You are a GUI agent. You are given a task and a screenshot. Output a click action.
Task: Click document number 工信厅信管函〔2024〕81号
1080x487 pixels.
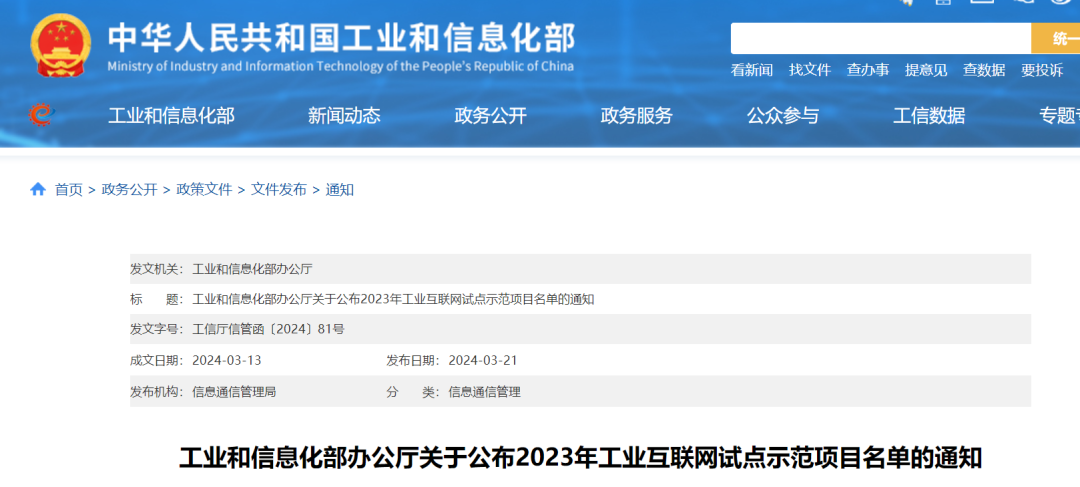coord(268,329)
